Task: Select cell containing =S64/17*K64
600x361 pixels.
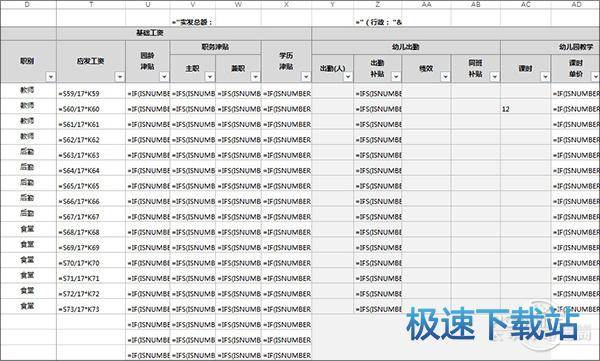Action: [x=91, y=168]
